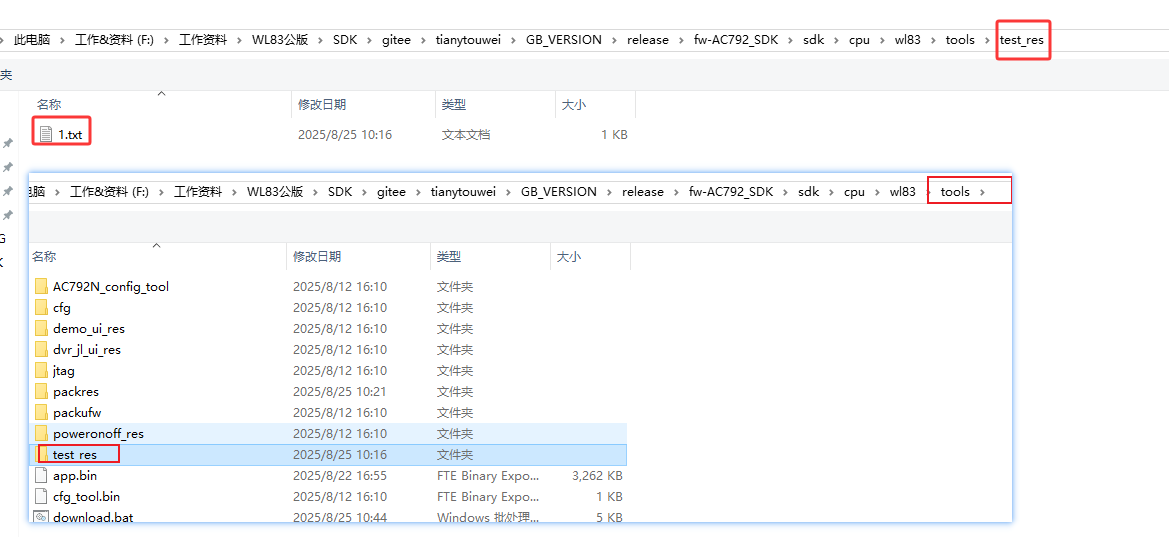The width and height of the screenshot is (1169, 537).
Task: Click the jtag folder icon
Action: click(x=41, y=370)
